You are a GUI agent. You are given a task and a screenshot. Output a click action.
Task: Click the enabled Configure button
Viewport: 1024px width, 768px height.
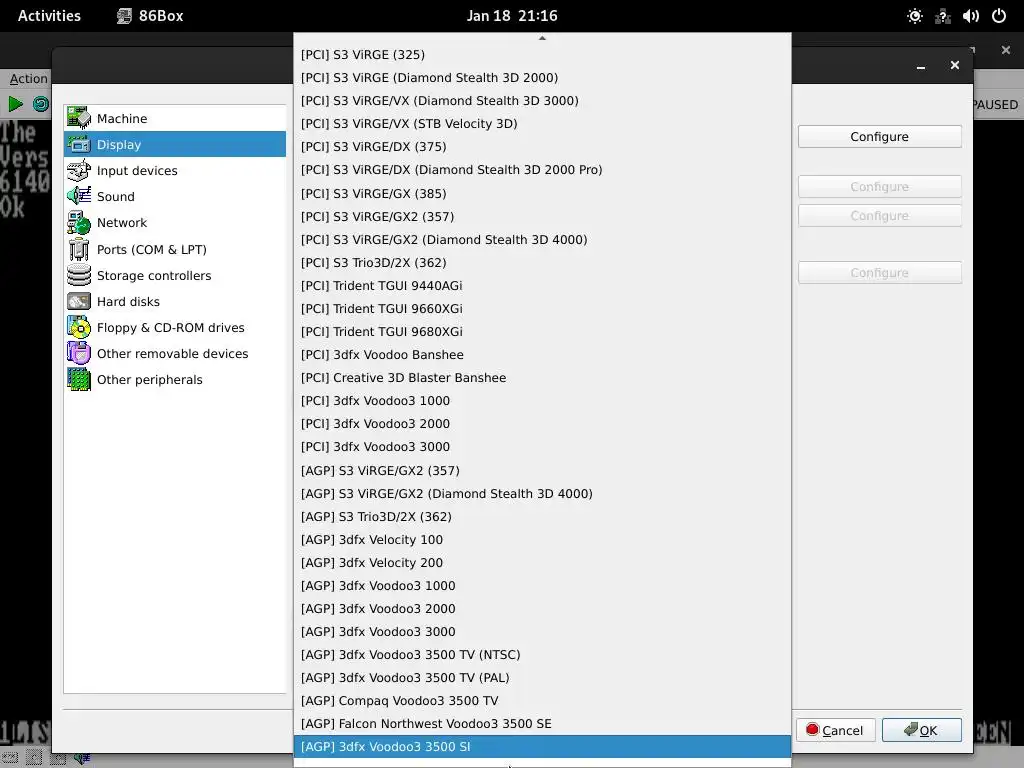click(879, 136)
